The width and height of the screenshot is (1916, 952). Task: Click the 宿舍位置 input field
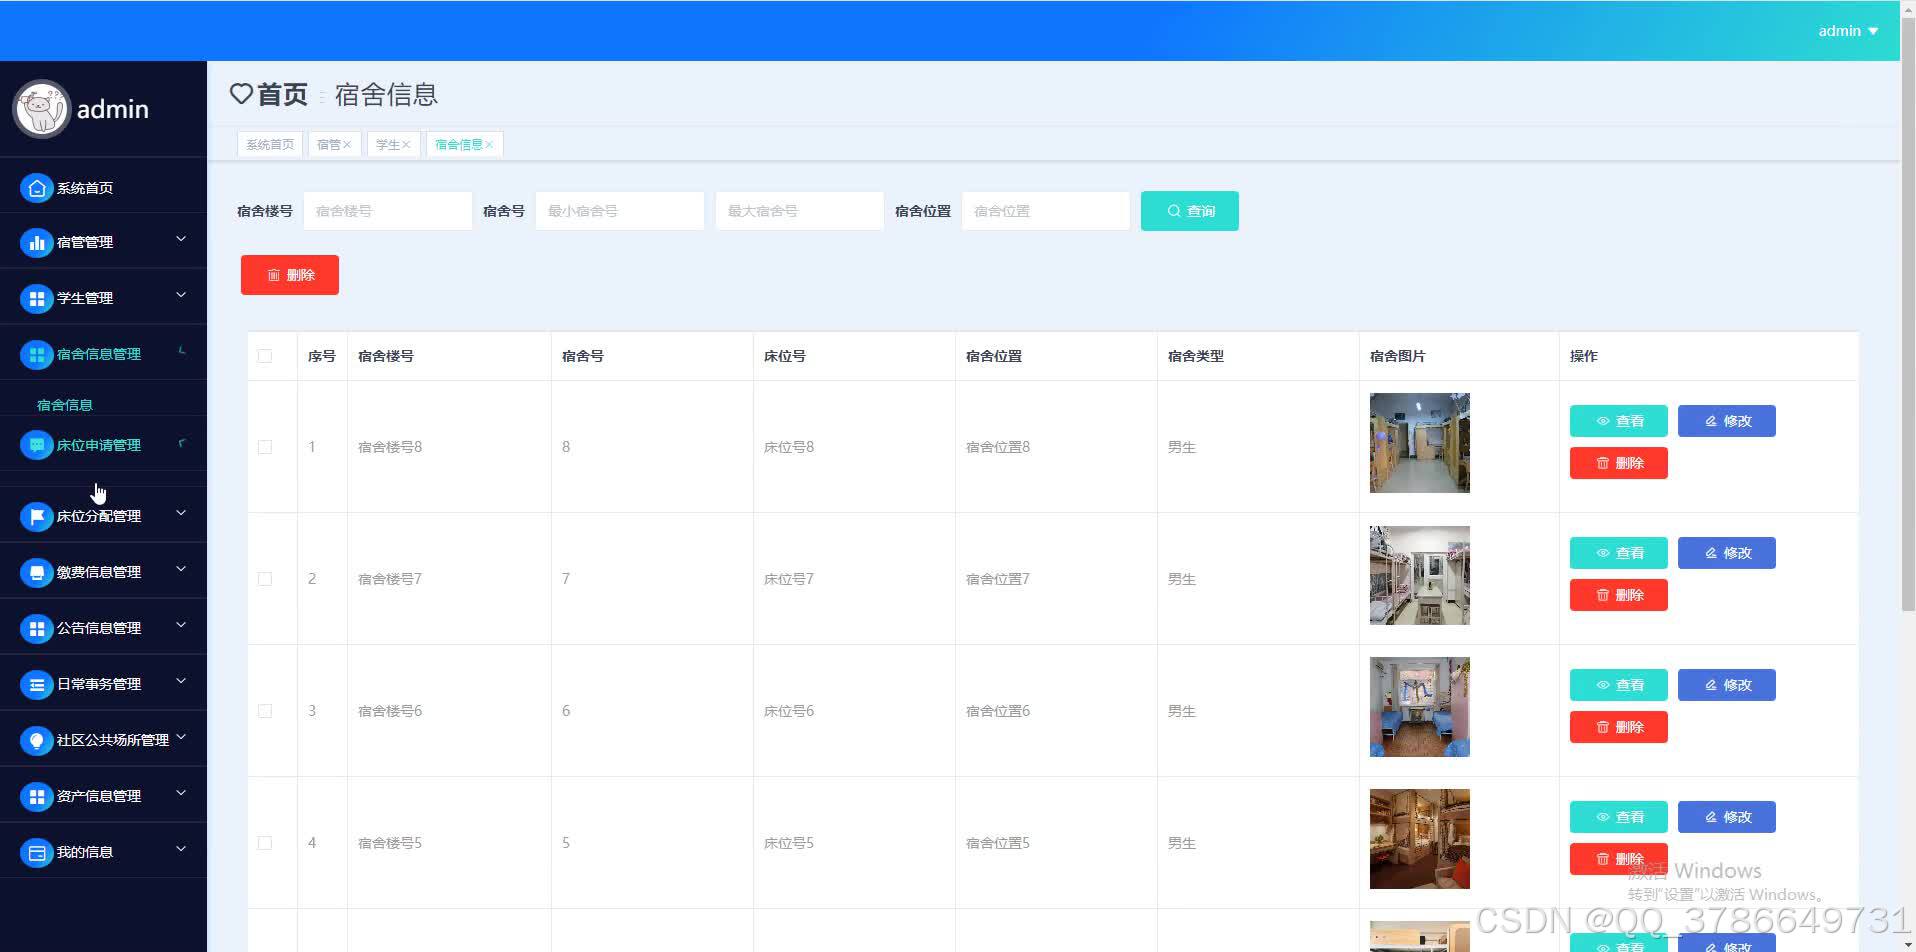point(1044,210)
